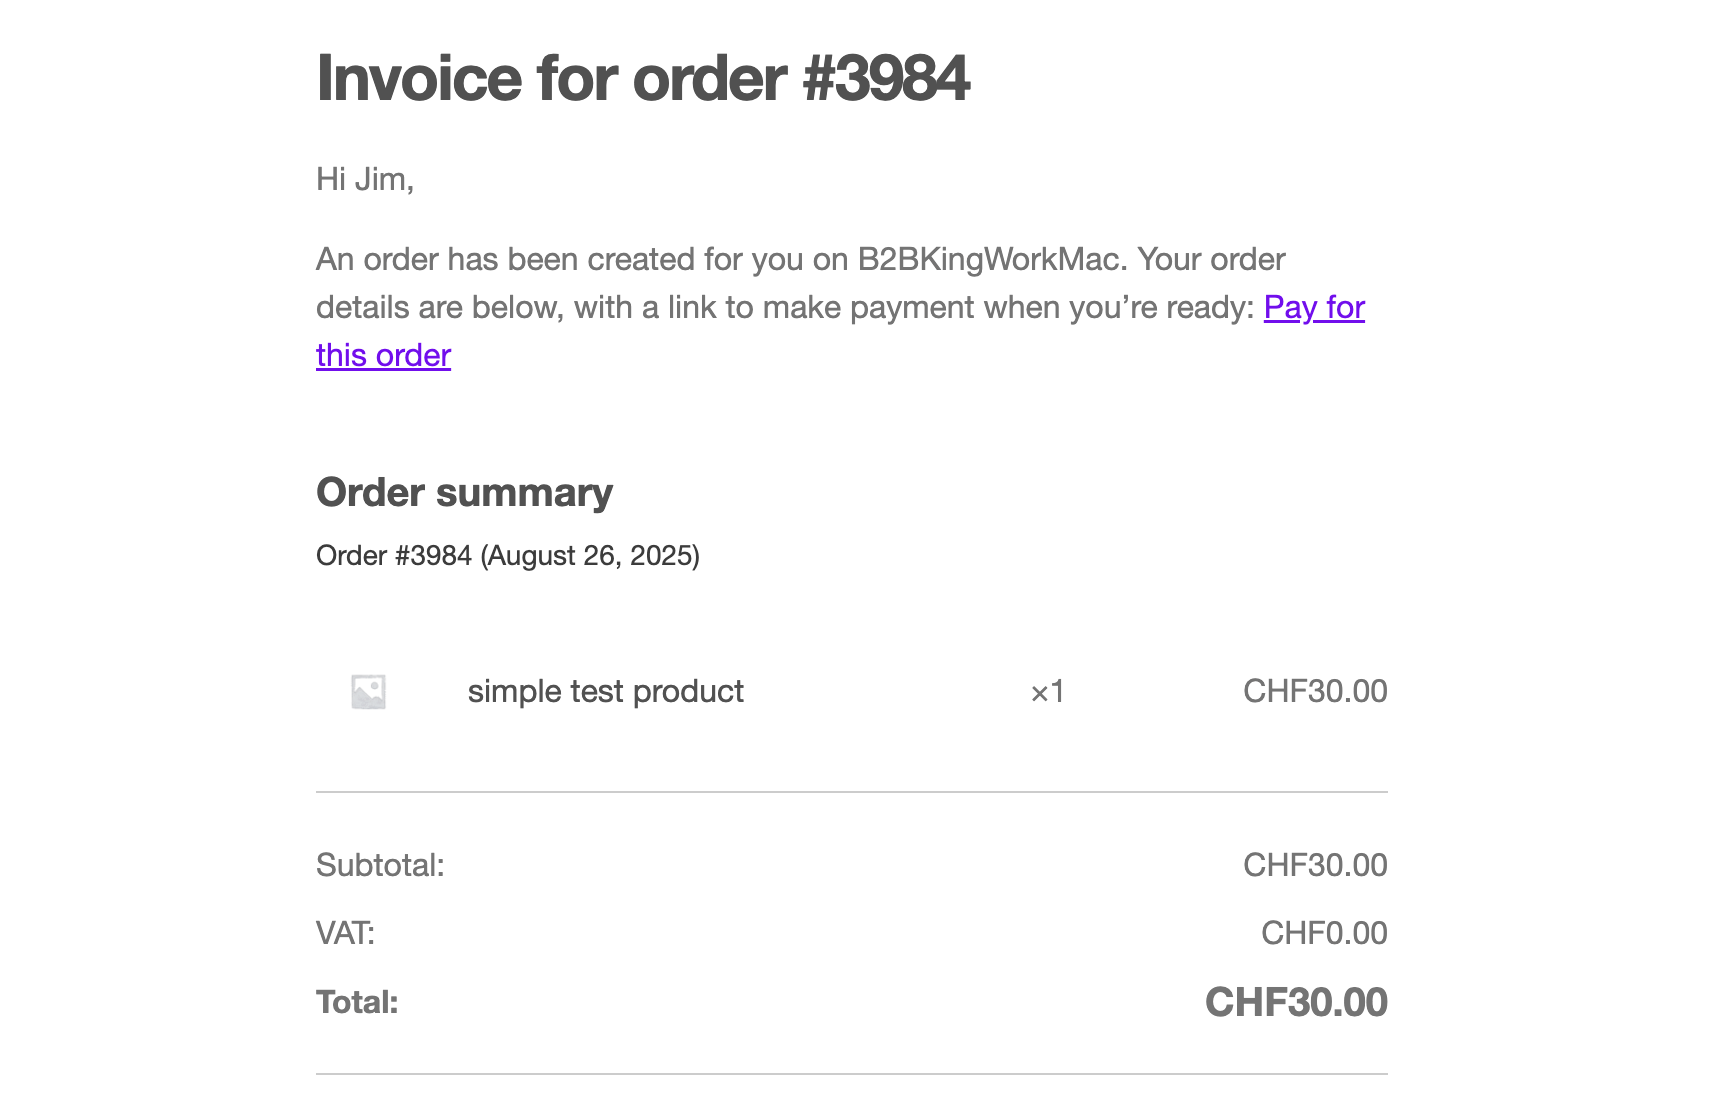1718x1106 pixels.
Task: Click the divider line below the product row
Action: coord(852,792)
